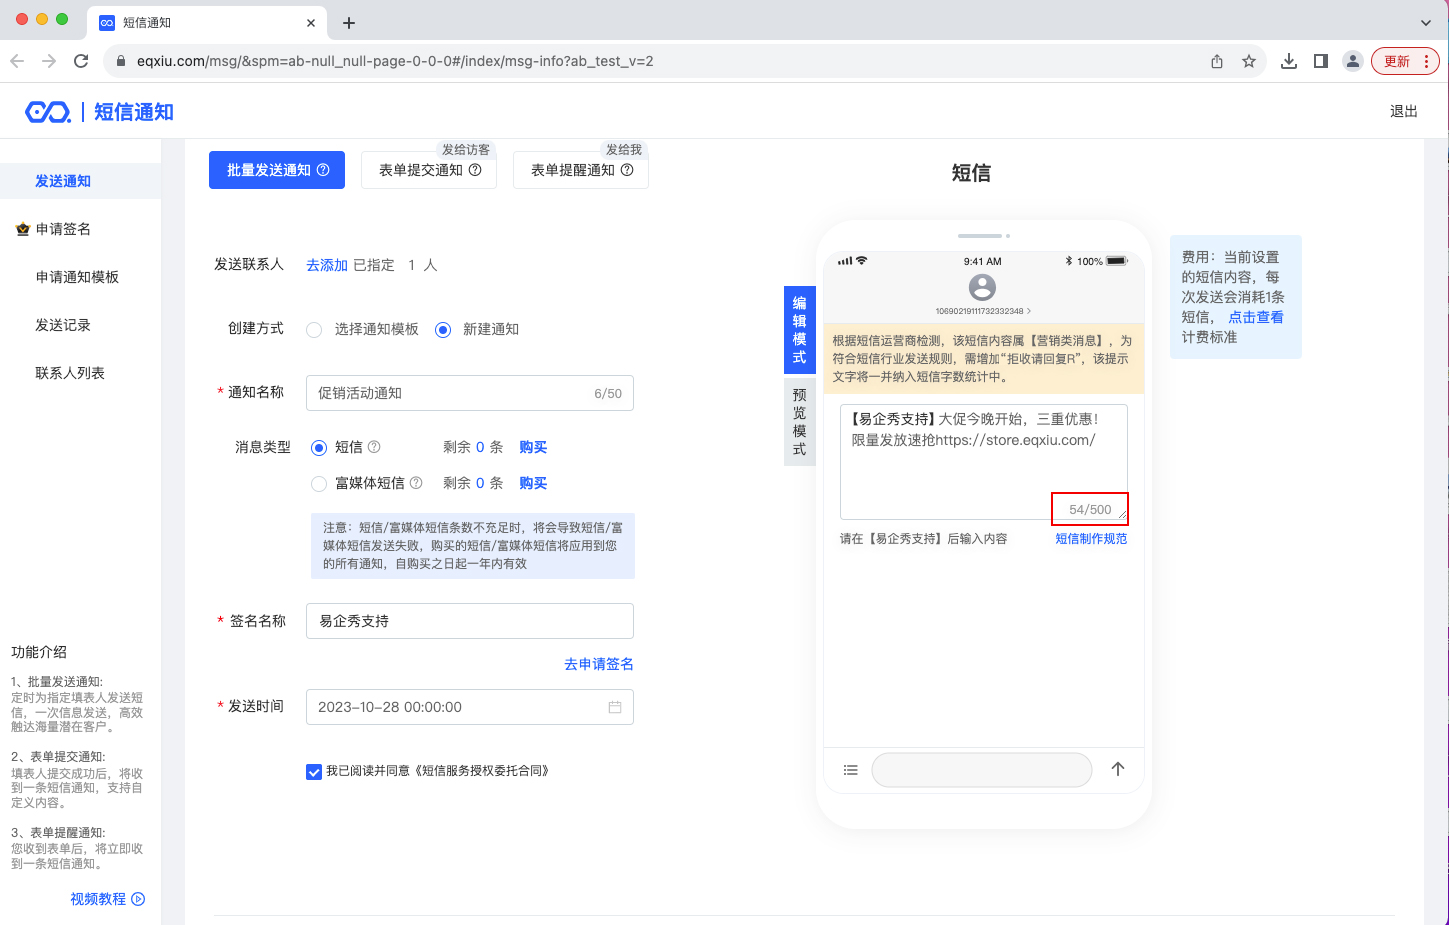Click the play icon beside 视频教程
Image resolution: width=1449 pixels, height=925 pixels.
138,899
